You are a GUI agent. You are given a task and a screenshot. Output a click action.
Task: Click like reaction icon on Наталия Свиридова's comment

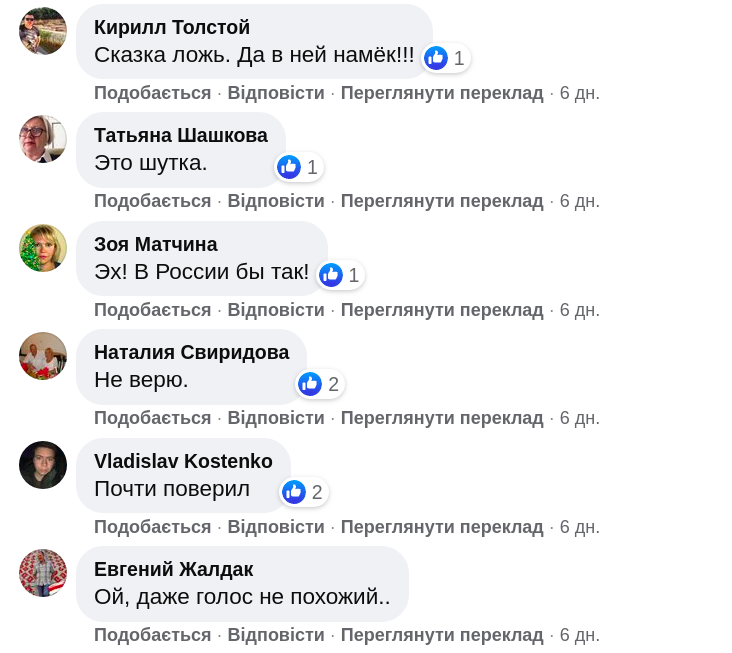pos(310,384)
